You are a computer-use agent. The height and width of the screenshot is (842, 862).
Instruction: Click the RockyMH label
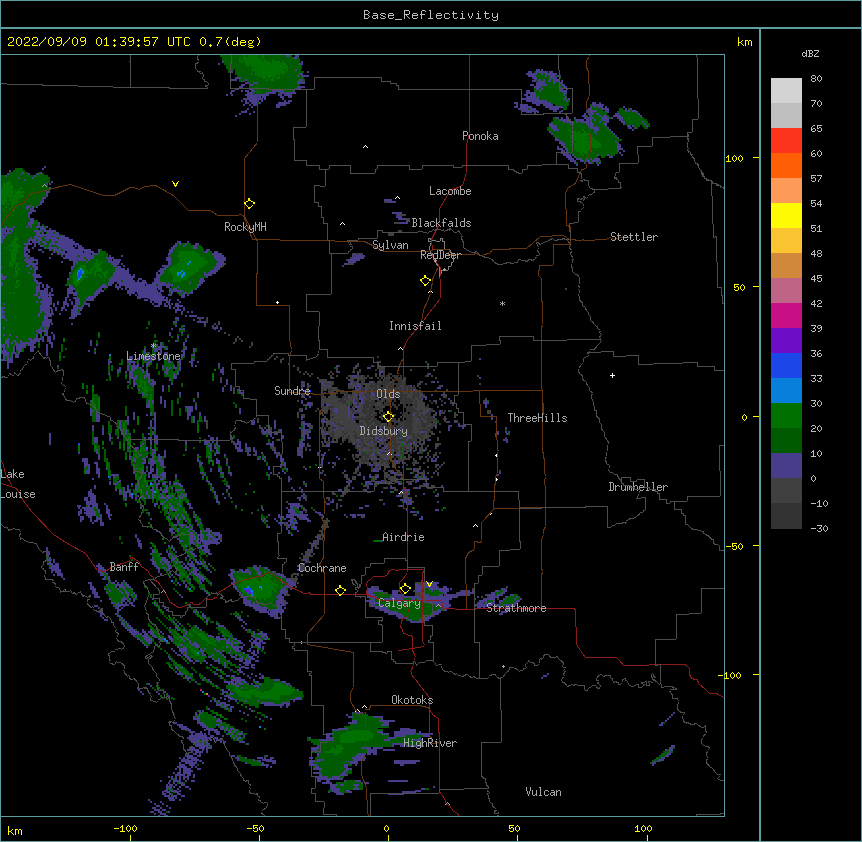click(245, 226)
